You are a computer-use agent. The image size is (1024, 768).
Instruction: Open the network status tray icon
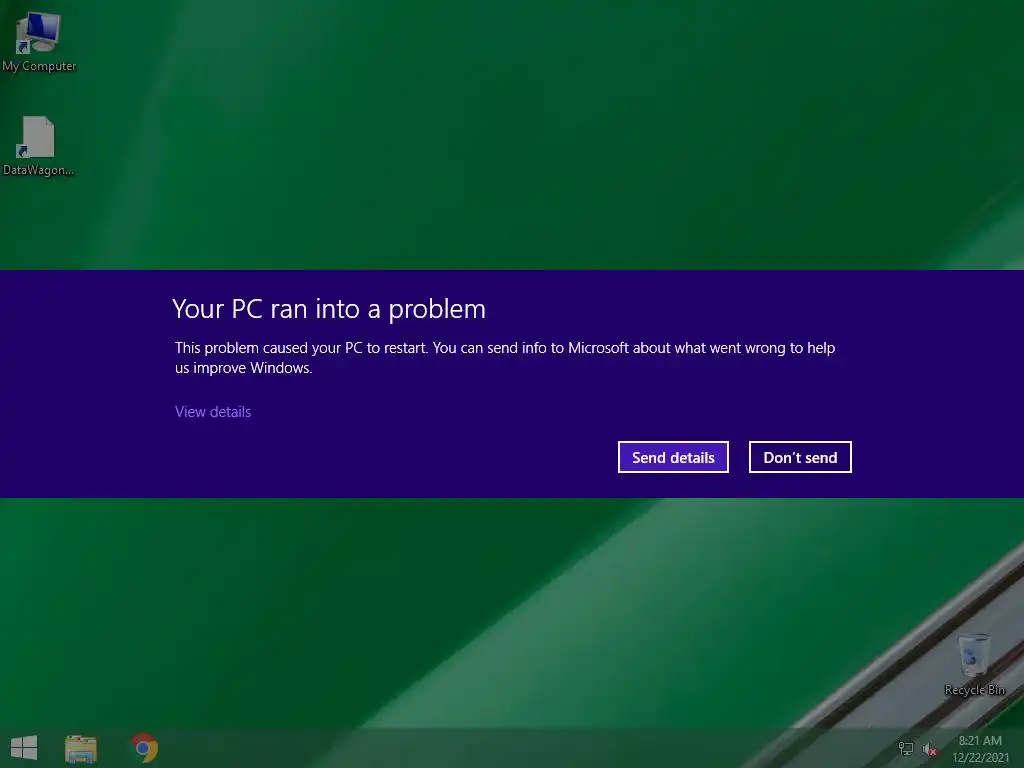click(906, 748)
